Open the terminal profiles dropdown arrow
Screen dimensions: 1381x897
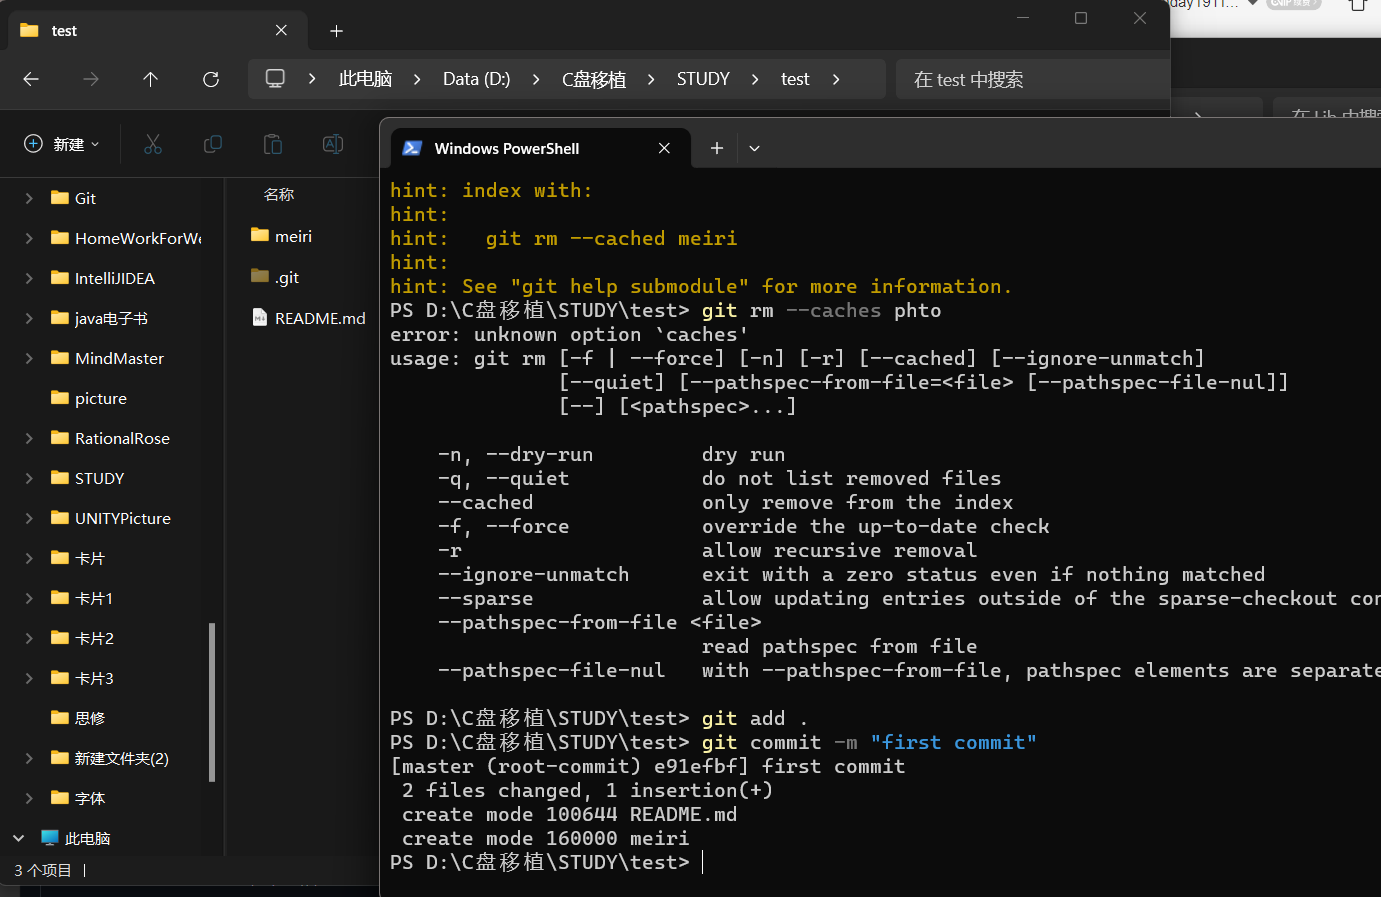[x=755, y=148]
